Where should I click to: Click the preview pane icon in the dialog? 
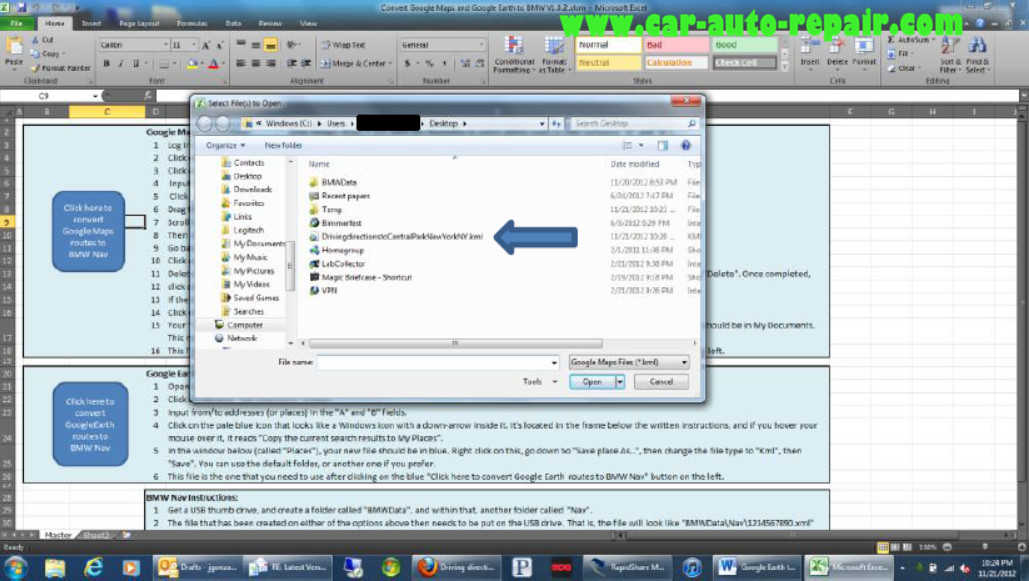663,145
